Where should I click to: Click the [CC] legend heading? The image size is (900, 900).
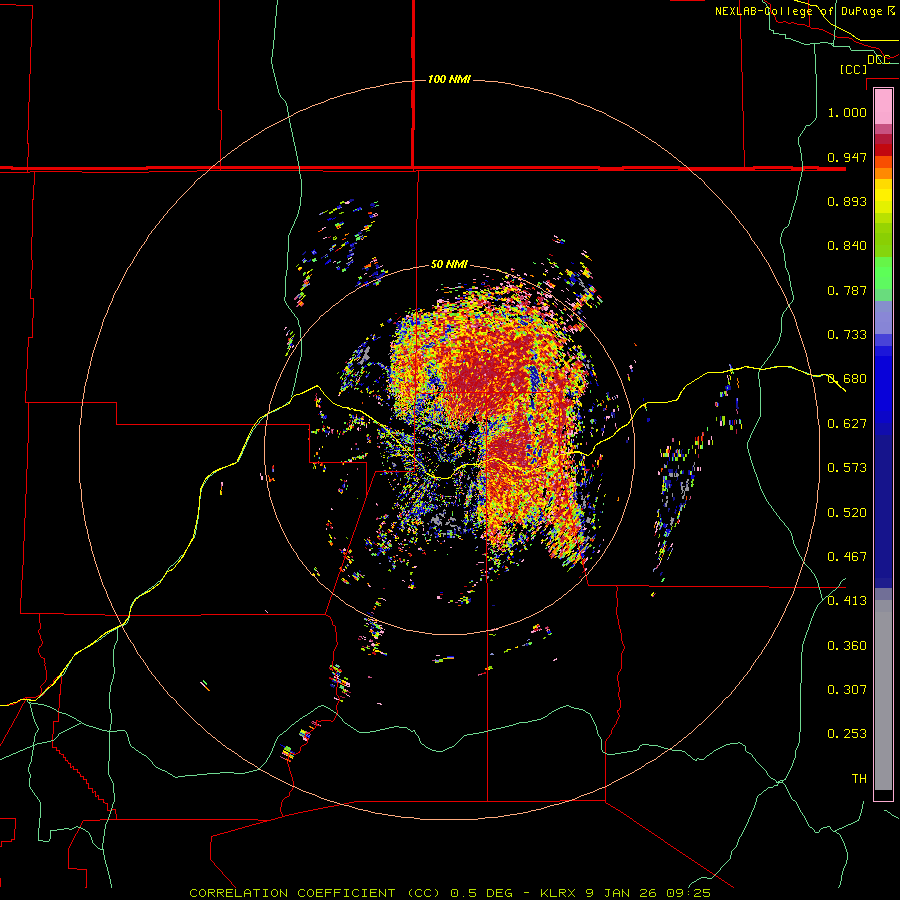click(x=854, y=69)
